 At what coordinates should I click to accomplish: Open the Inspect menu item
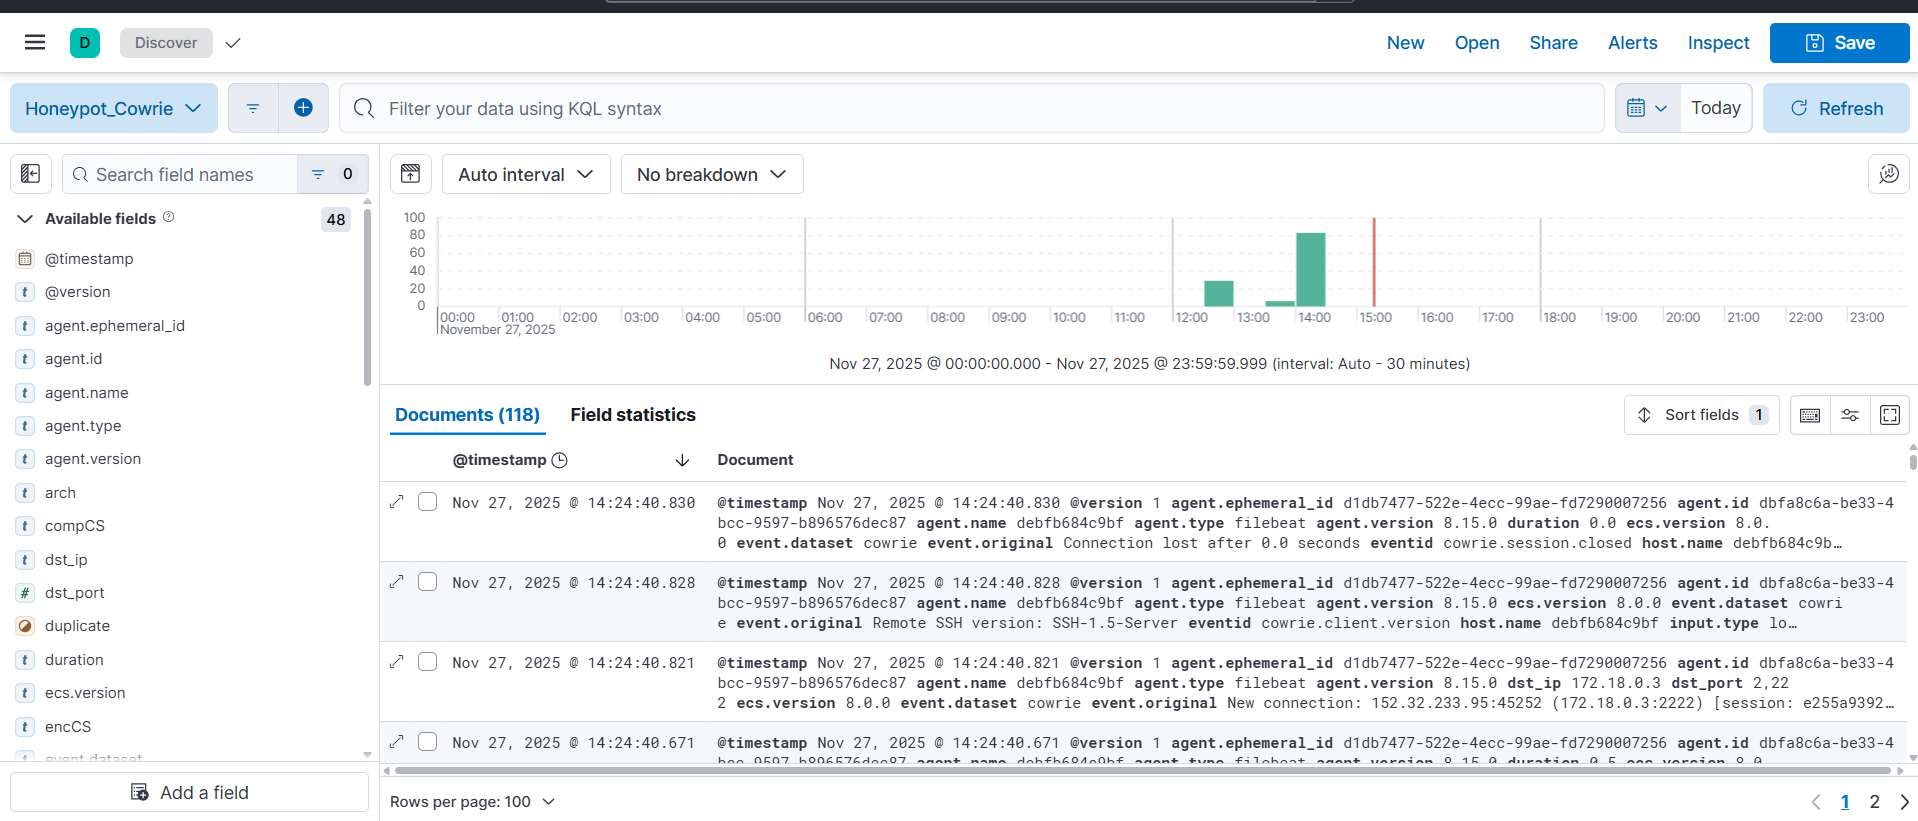pos(1718,43)
